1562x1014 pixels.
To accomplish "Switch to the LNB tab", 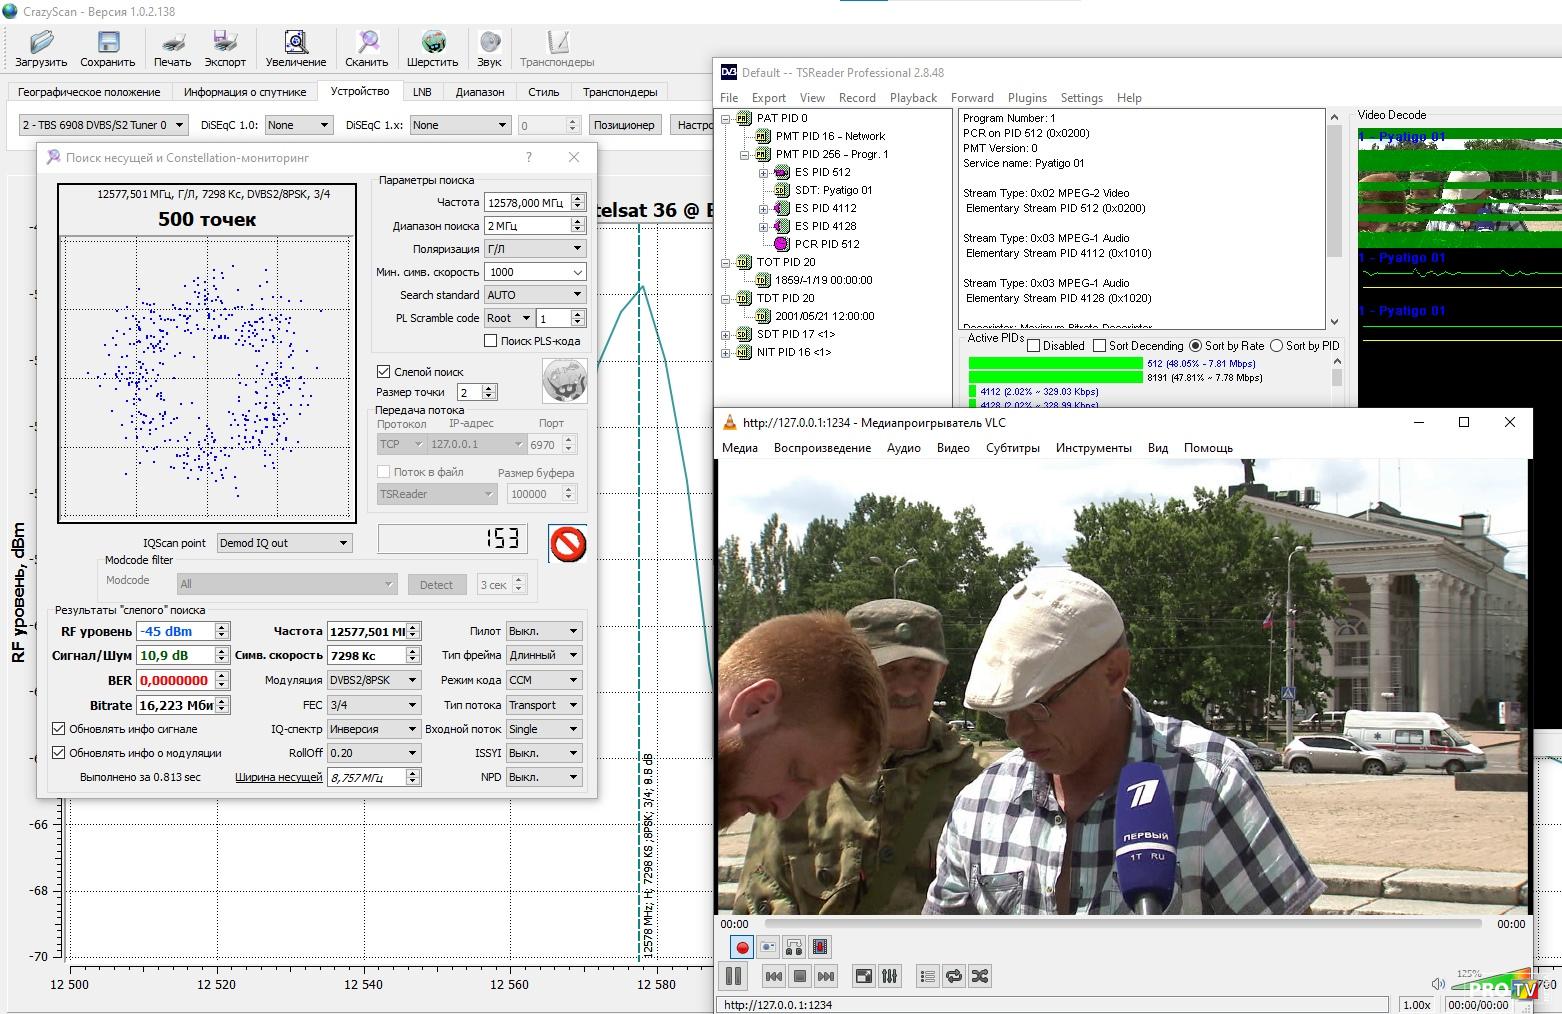I will tap(422, 92).
